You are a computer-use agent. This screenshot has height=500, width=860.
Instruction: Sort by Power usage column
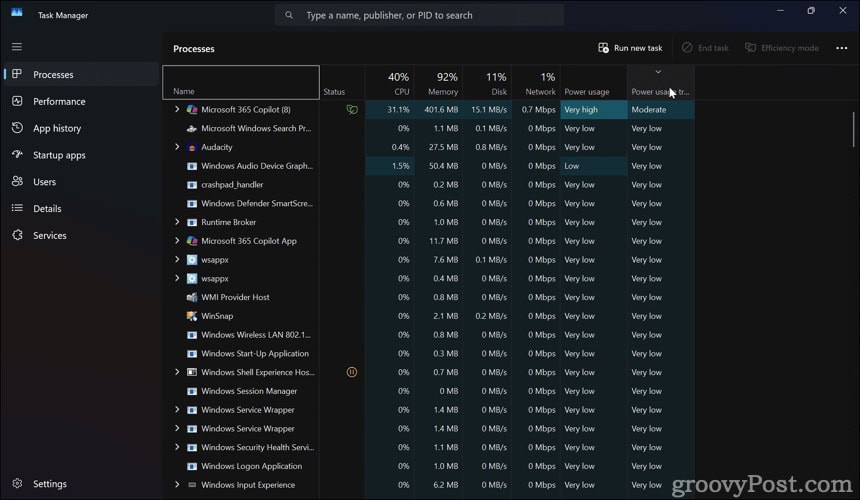tap(594, 82)
